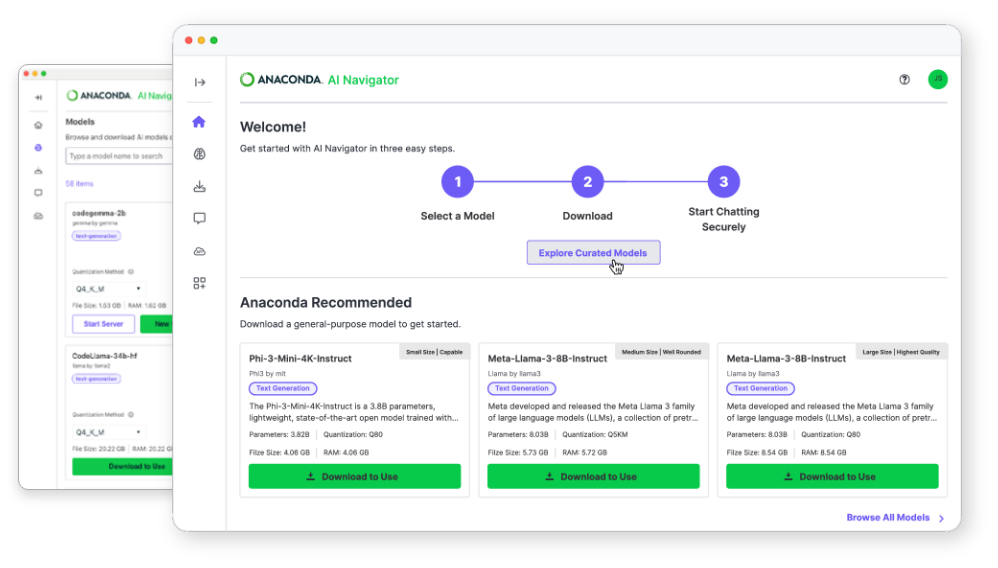Click codegemma-2b model title in back window
This screenshot has width=998, height=568.
point(99,213)
